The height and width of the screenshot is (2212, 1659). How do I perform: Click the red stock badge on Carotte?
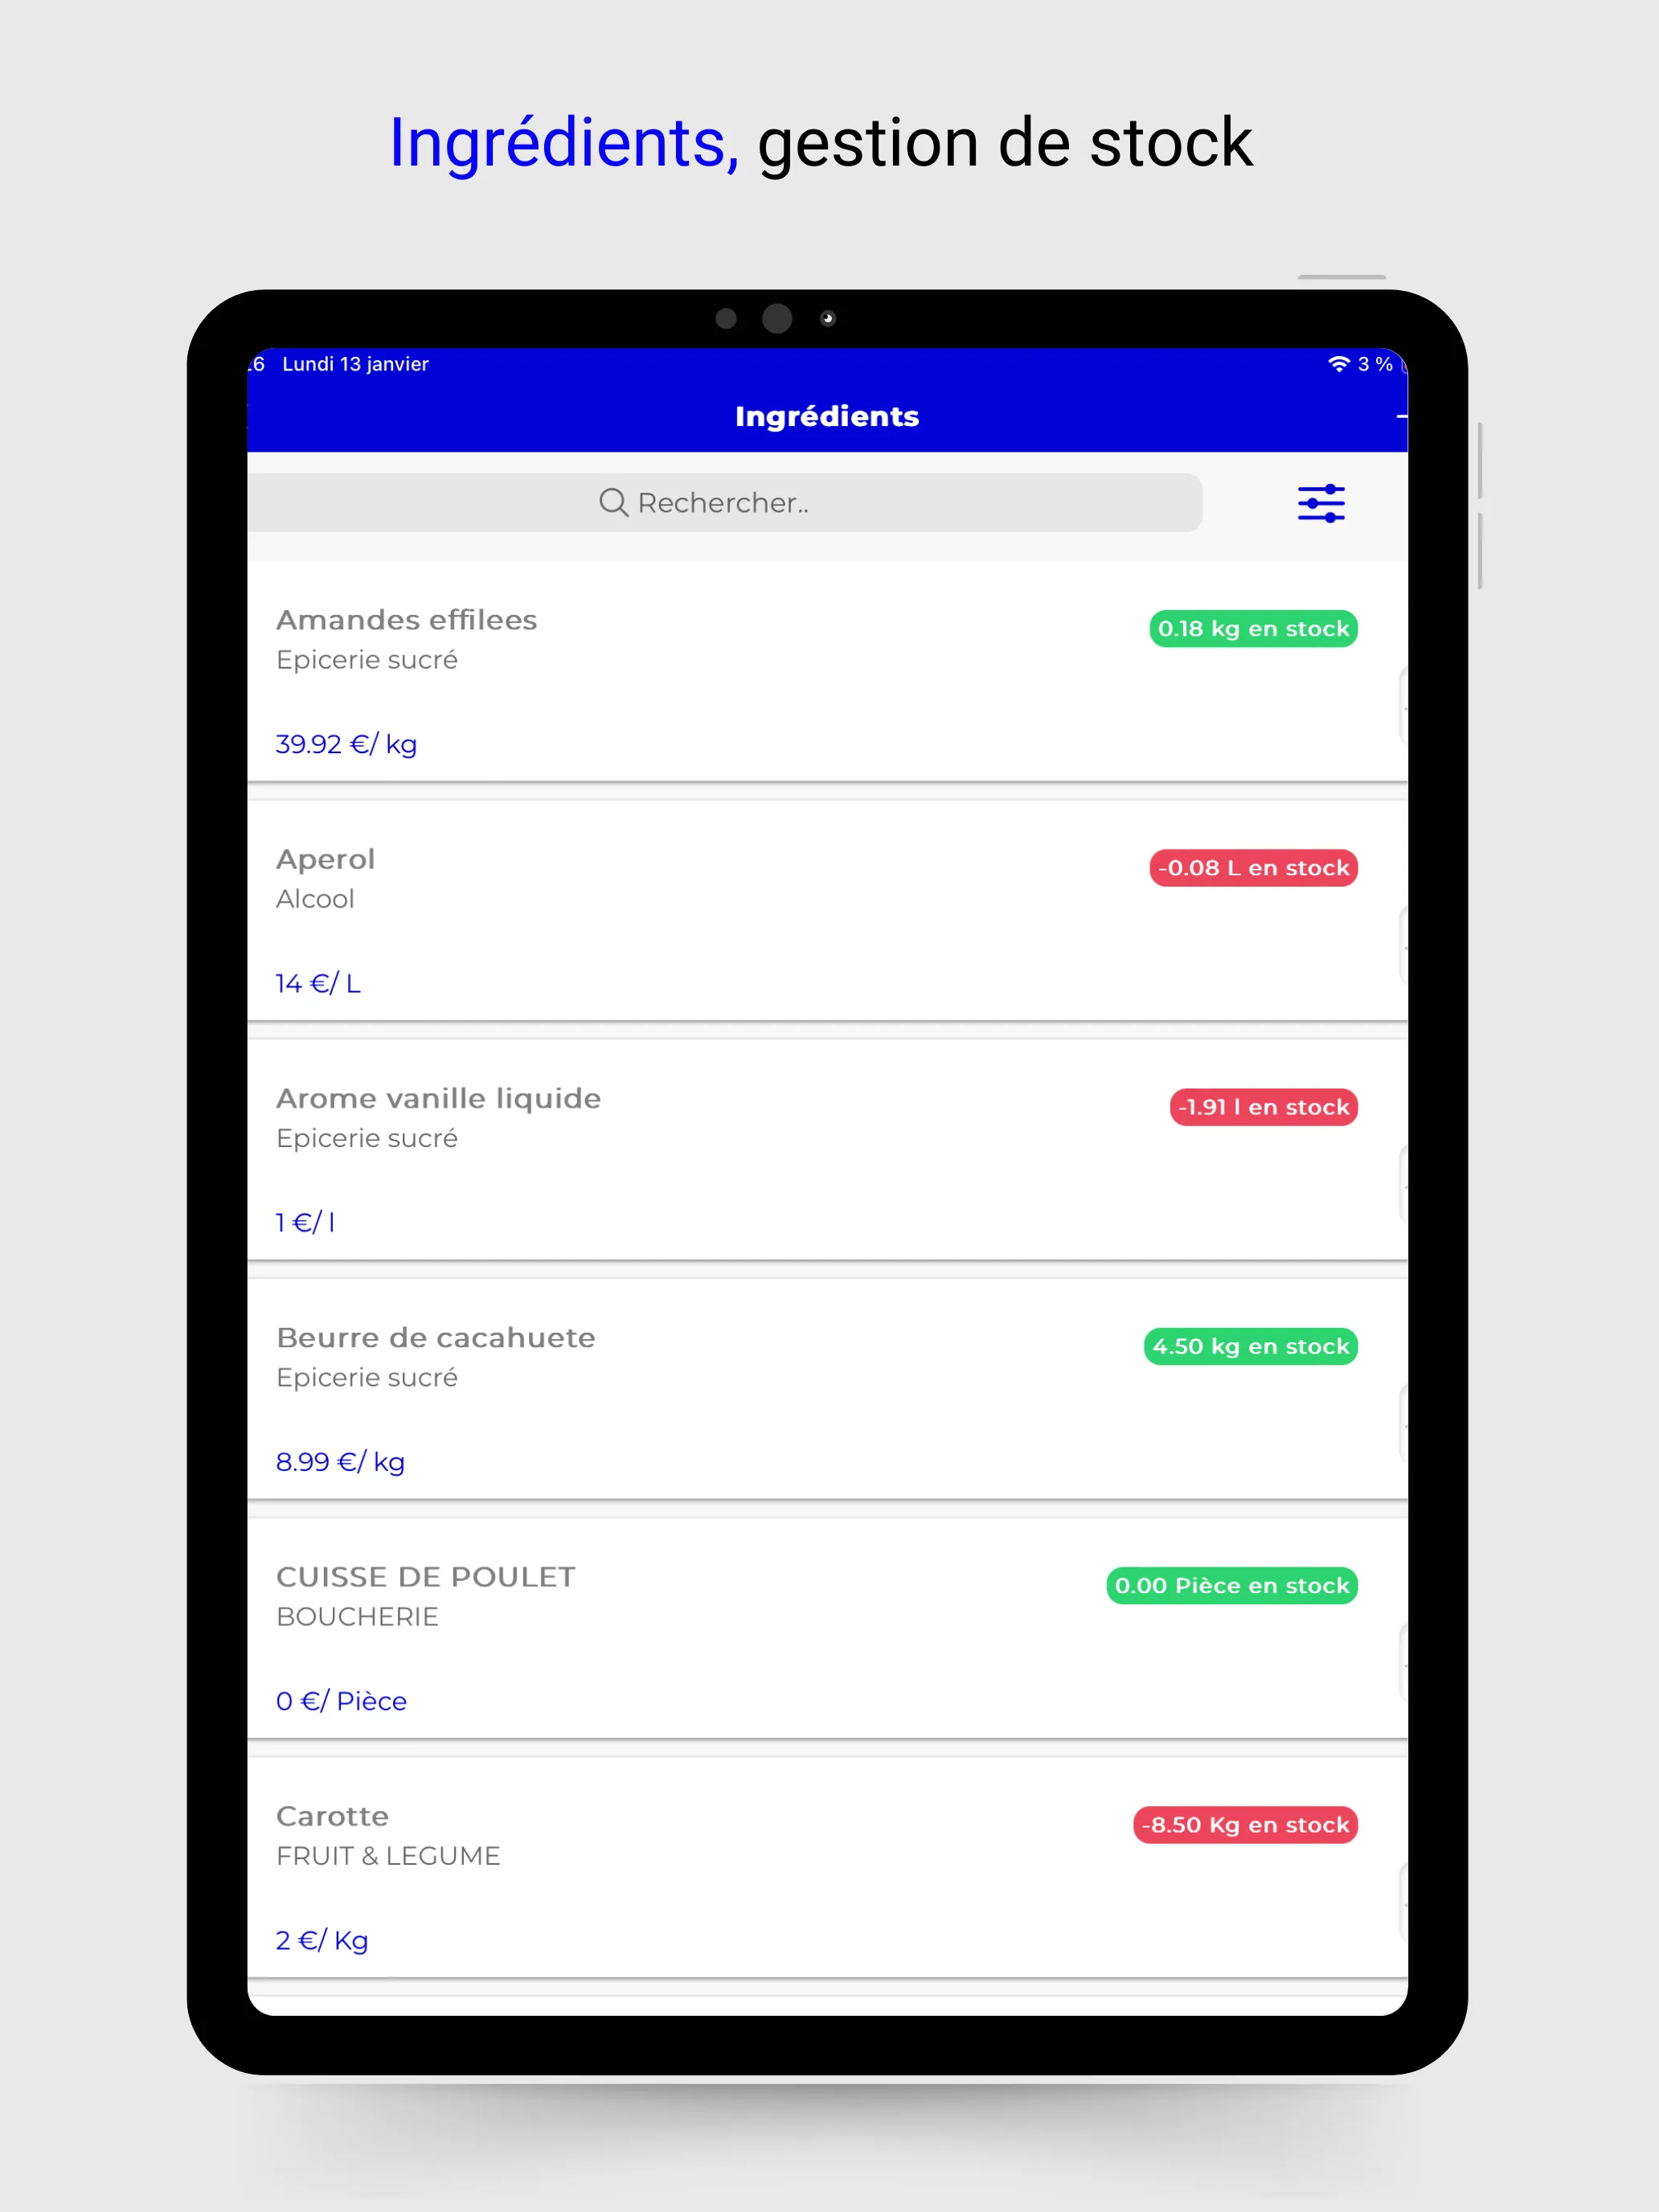pos(1246,1824)
